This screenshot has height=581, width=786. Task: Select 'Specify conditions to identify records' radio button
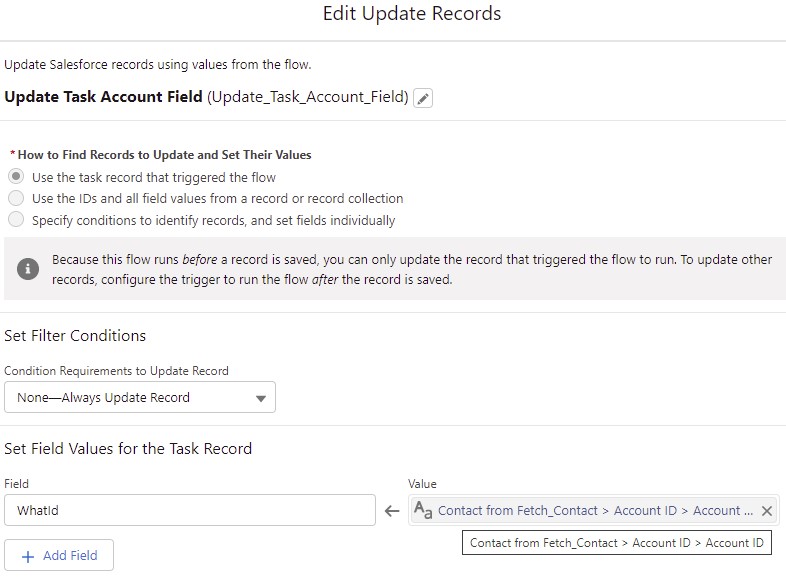coord(16,220)
